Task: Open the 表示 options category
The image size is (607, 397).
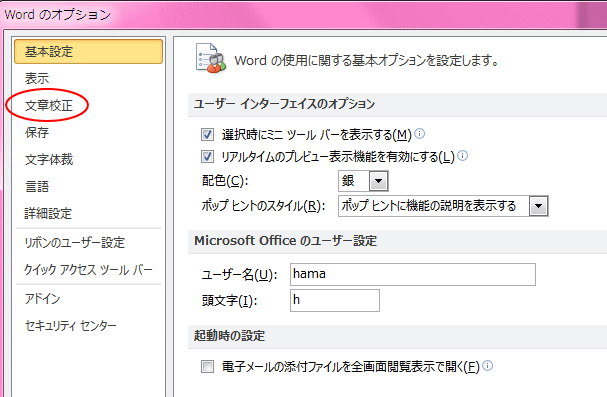Action: tap(37, 79)
